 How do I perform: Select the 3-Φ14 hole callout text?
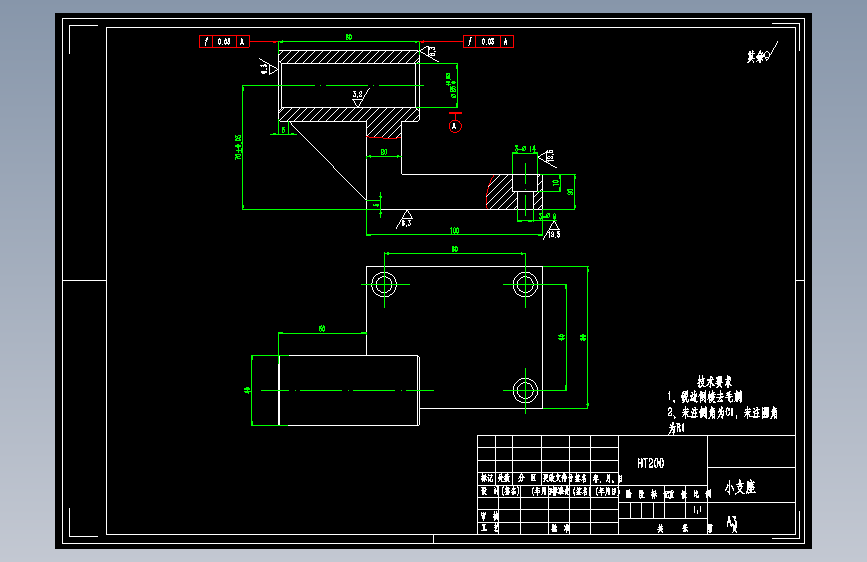pyautogui.click(x=525, y=149)
